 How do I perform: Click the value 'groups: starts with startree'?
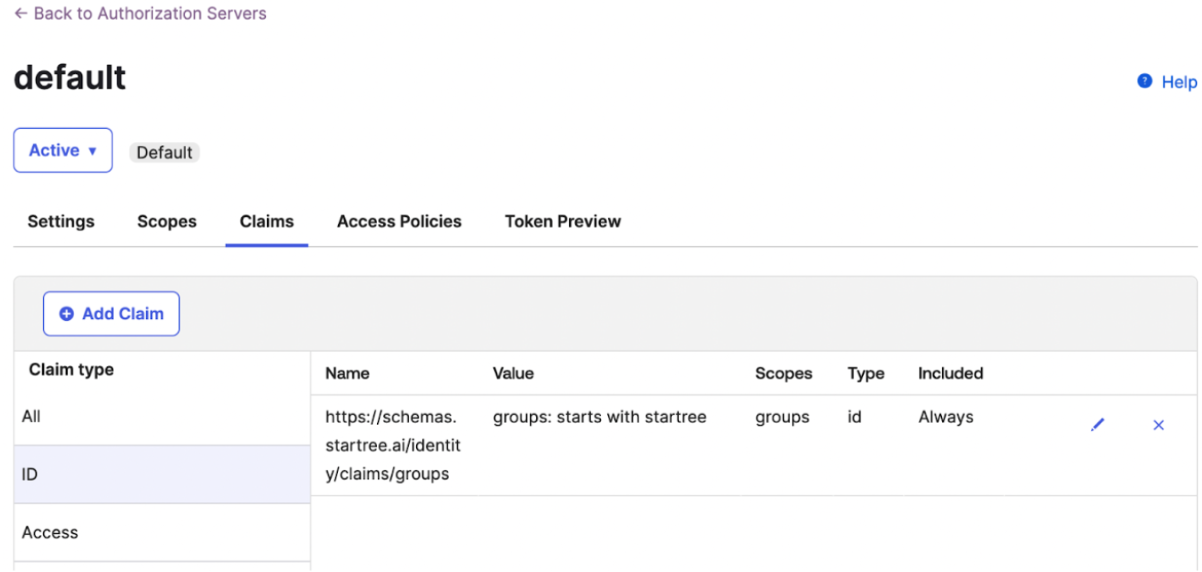(600, 417)
